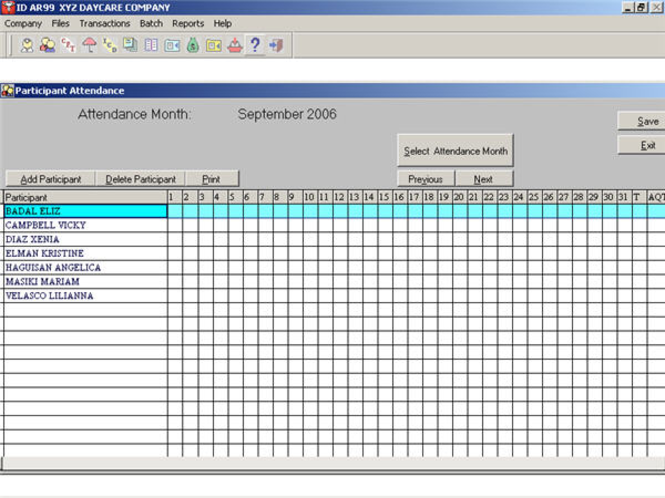Viewport: 665px width, 498px height.
Task: Select participant HAGUISAN ANGELICA
Action: point(86,267)
